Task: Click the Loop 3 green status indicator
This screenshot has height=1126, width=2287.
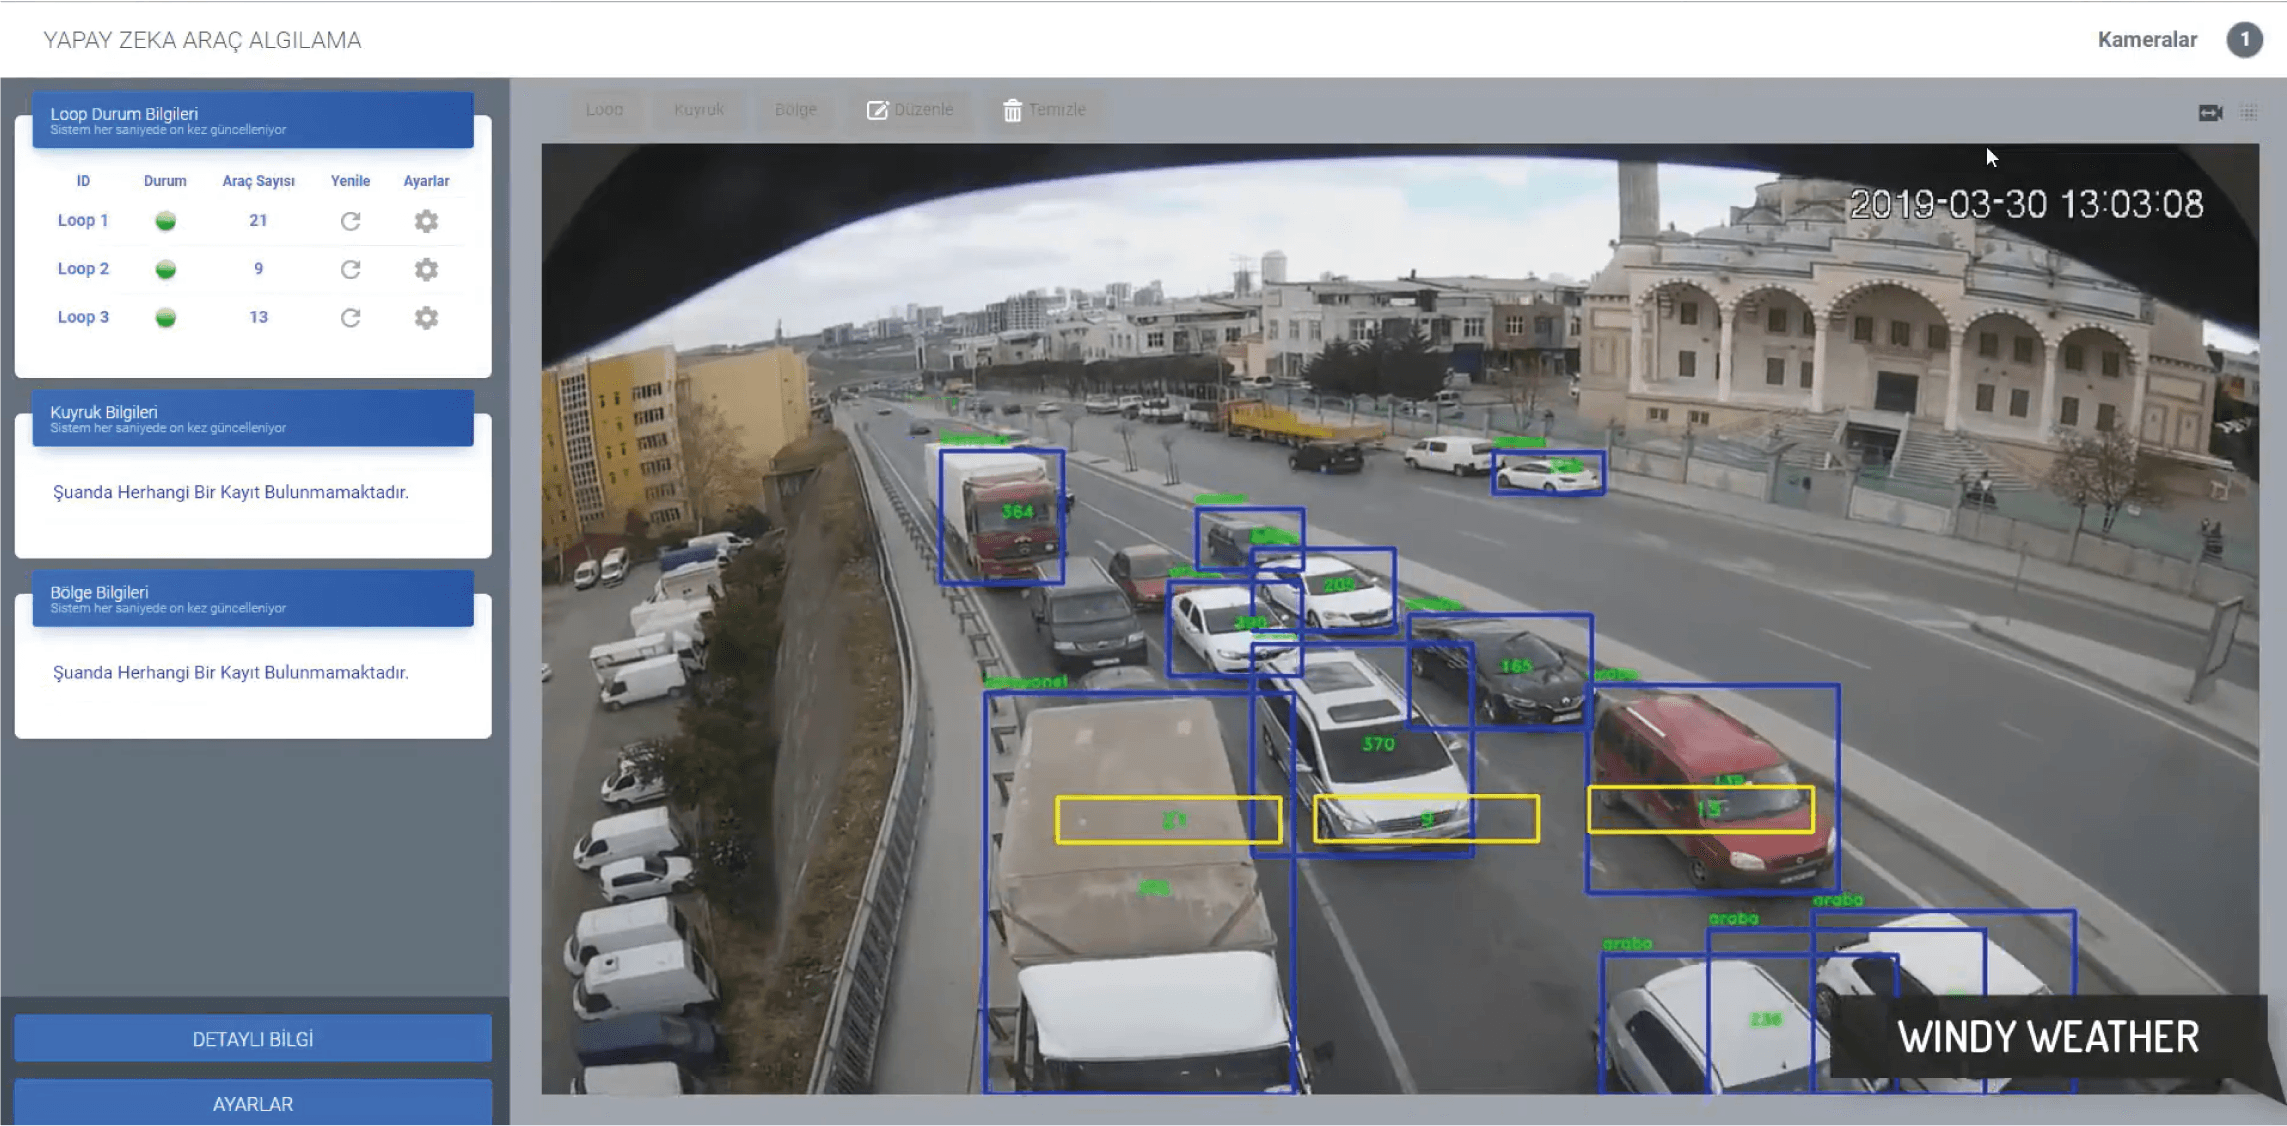Action: coord(166,318)
